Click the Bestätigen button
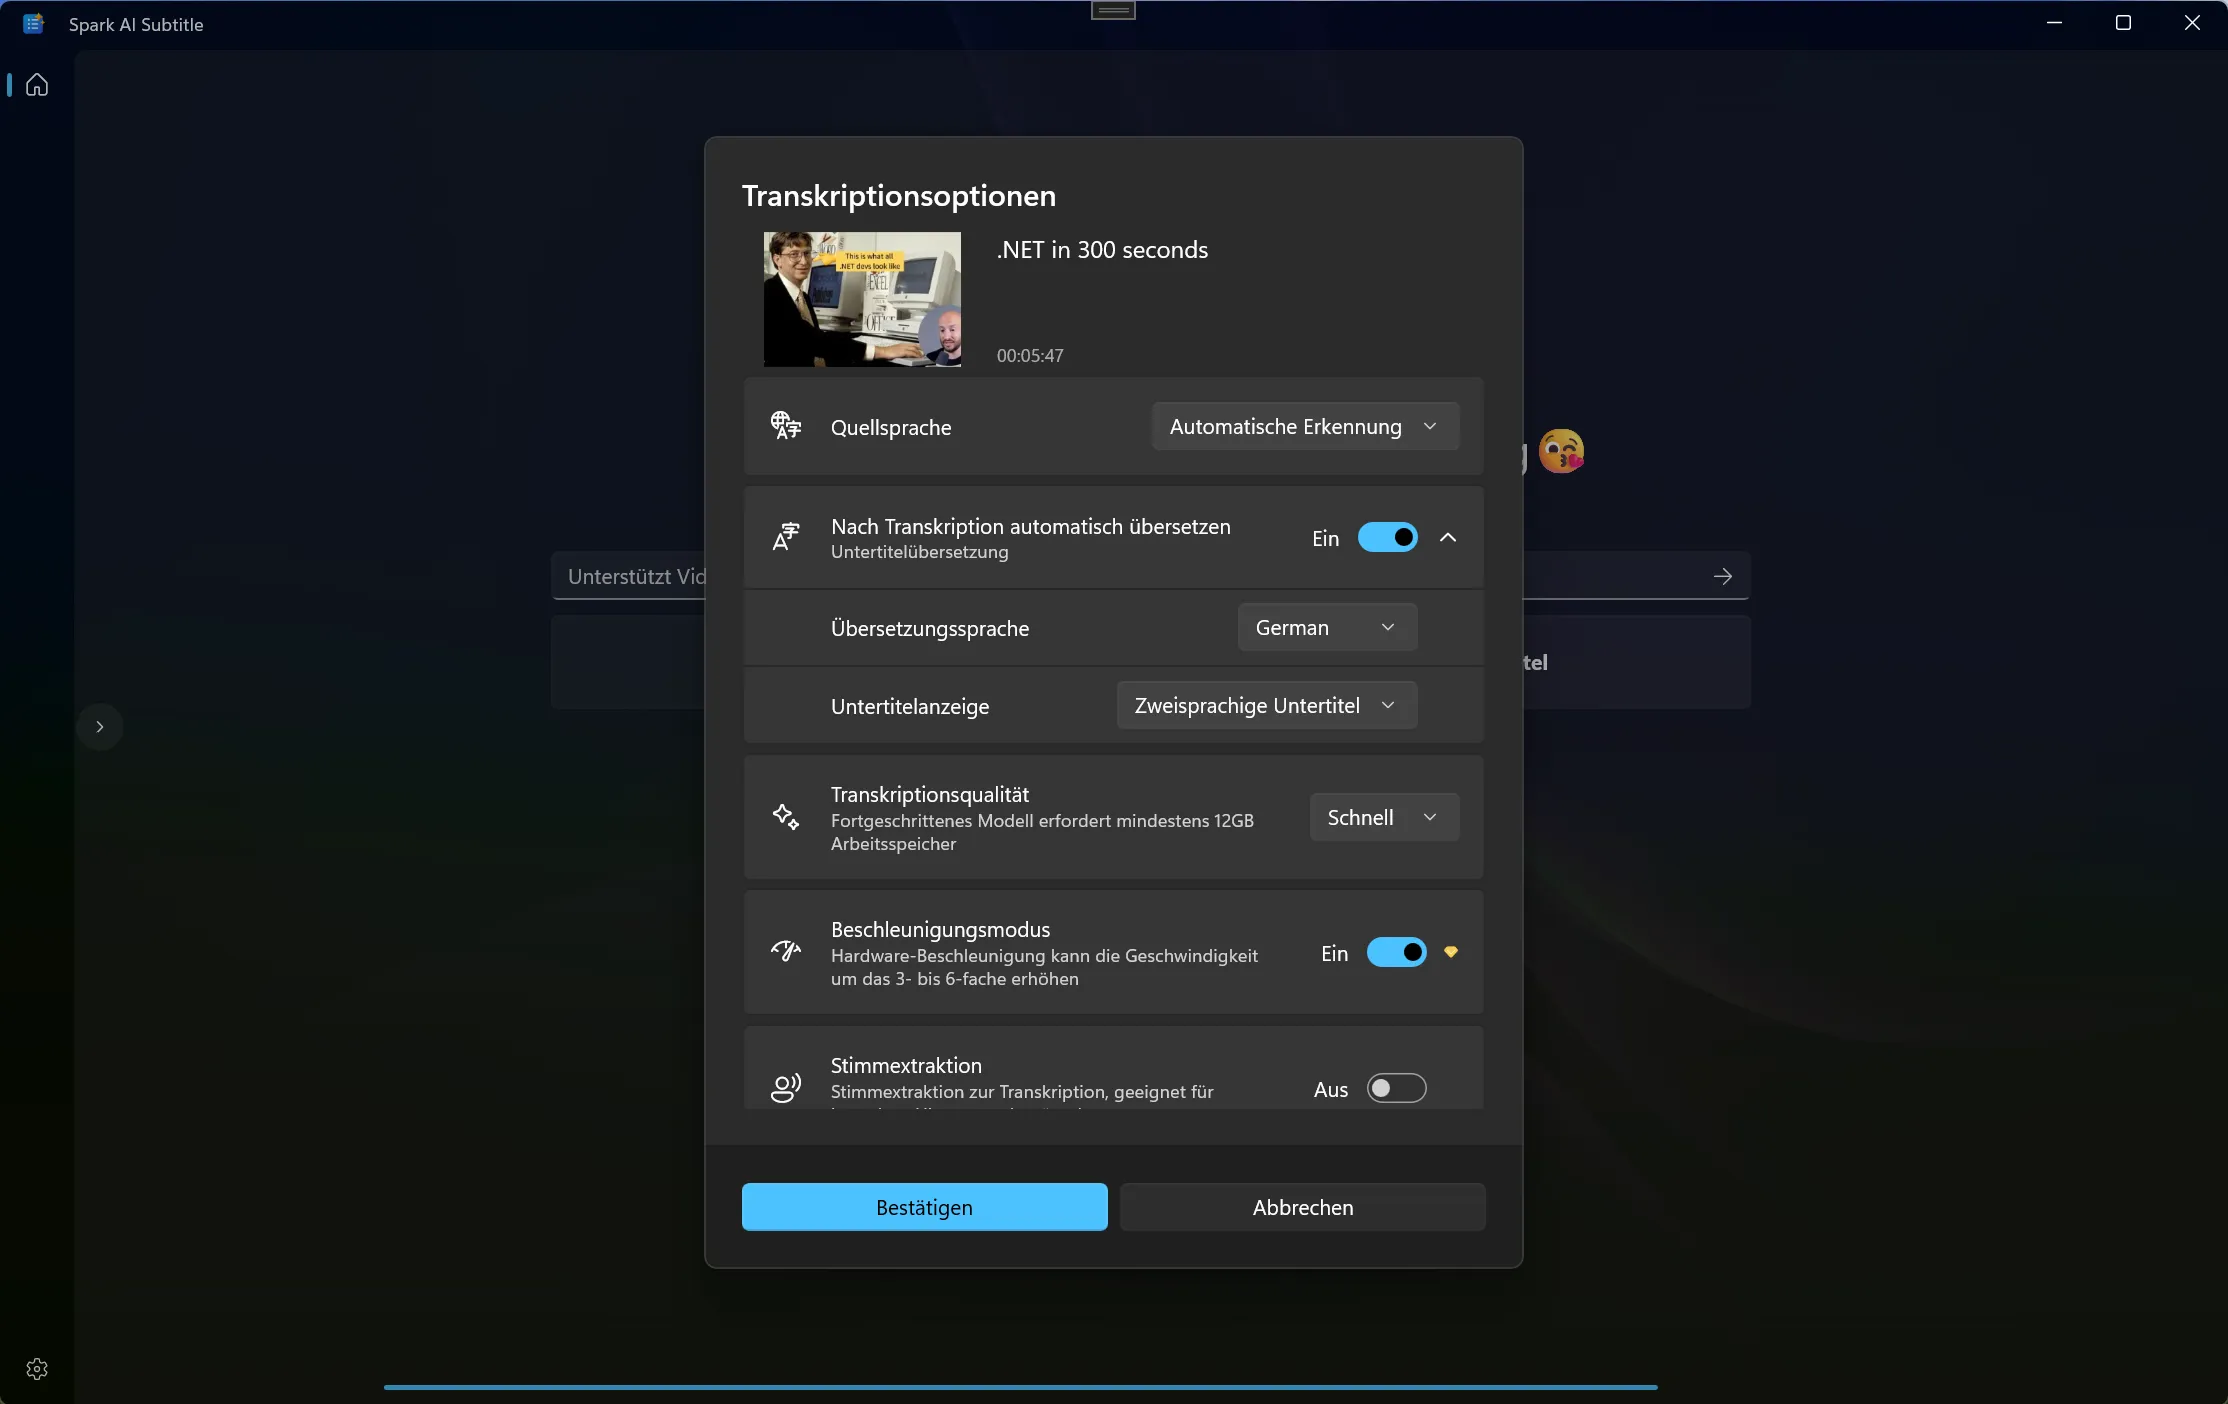Screen dimensions: 2228x1404 [x=924, y=1207]
